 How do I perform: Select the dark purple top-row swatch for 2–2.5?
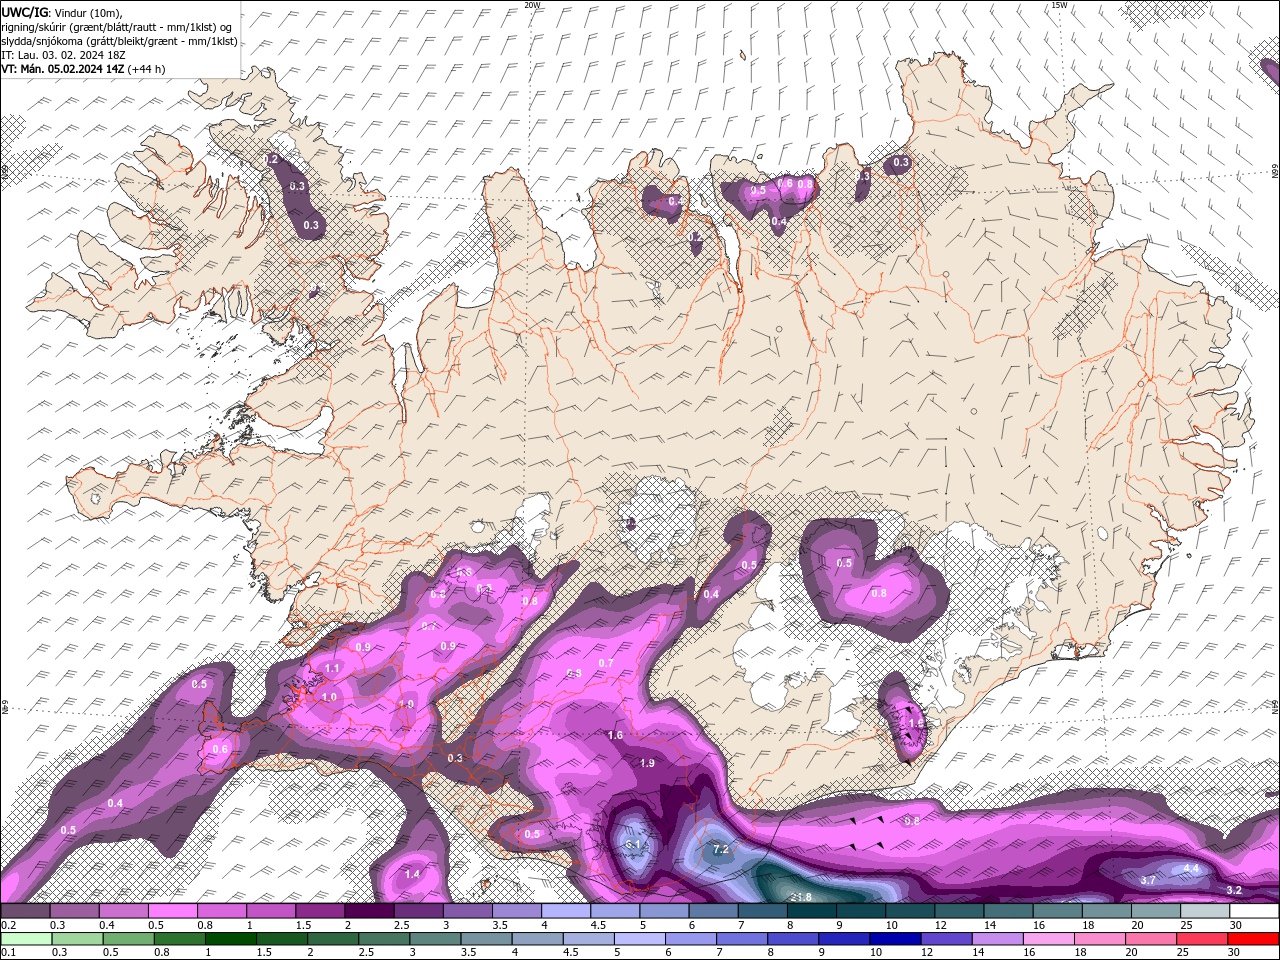click(x=368, y=911)
